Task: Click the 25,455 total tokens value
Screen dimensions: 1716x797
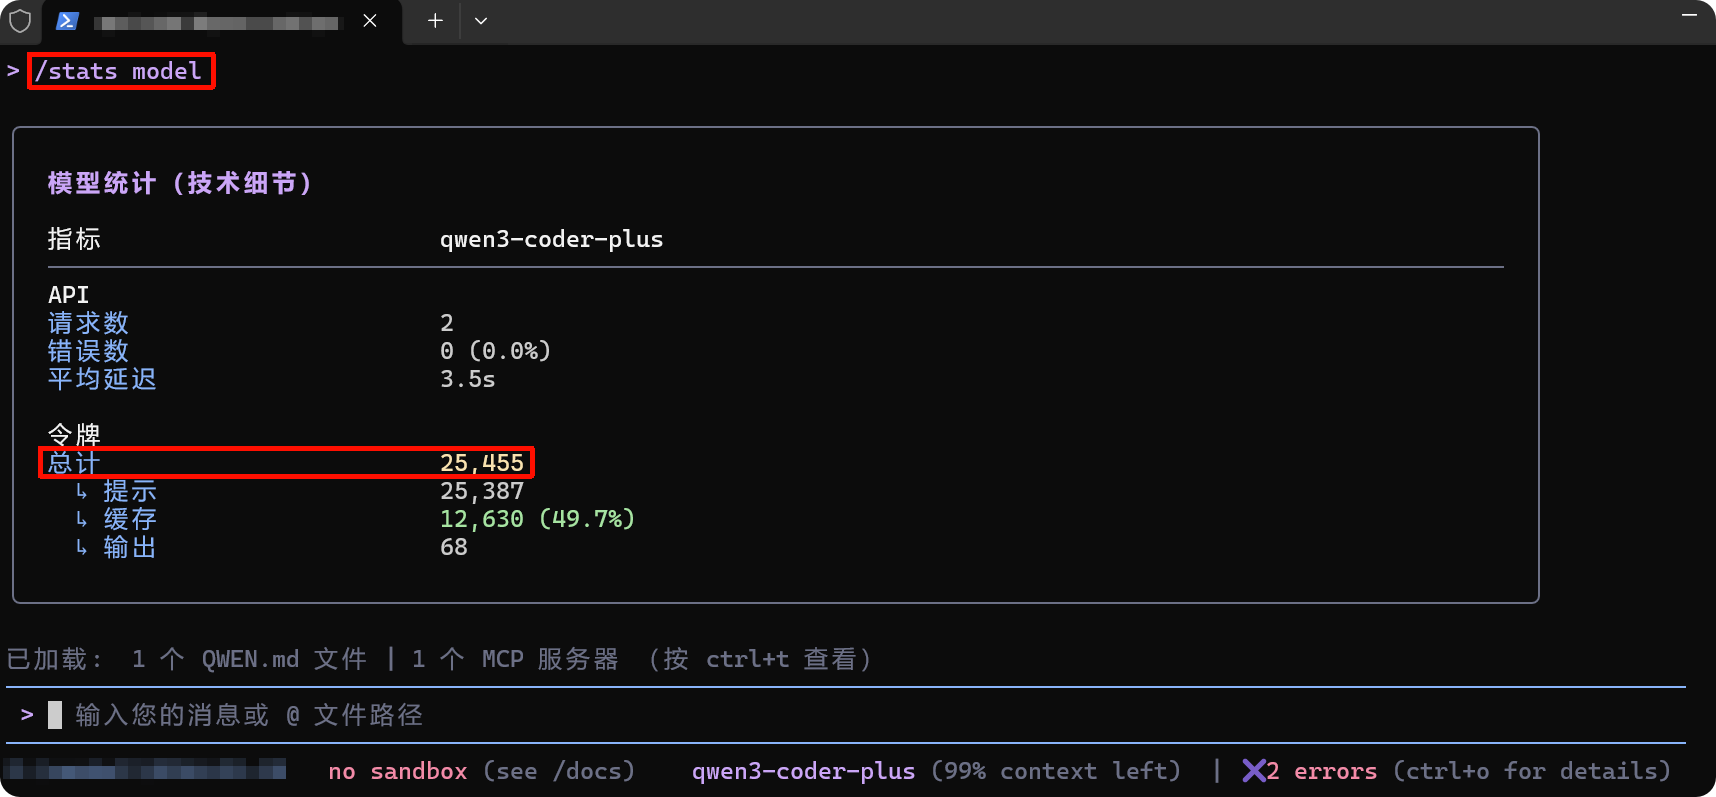Action: [481, 463]
